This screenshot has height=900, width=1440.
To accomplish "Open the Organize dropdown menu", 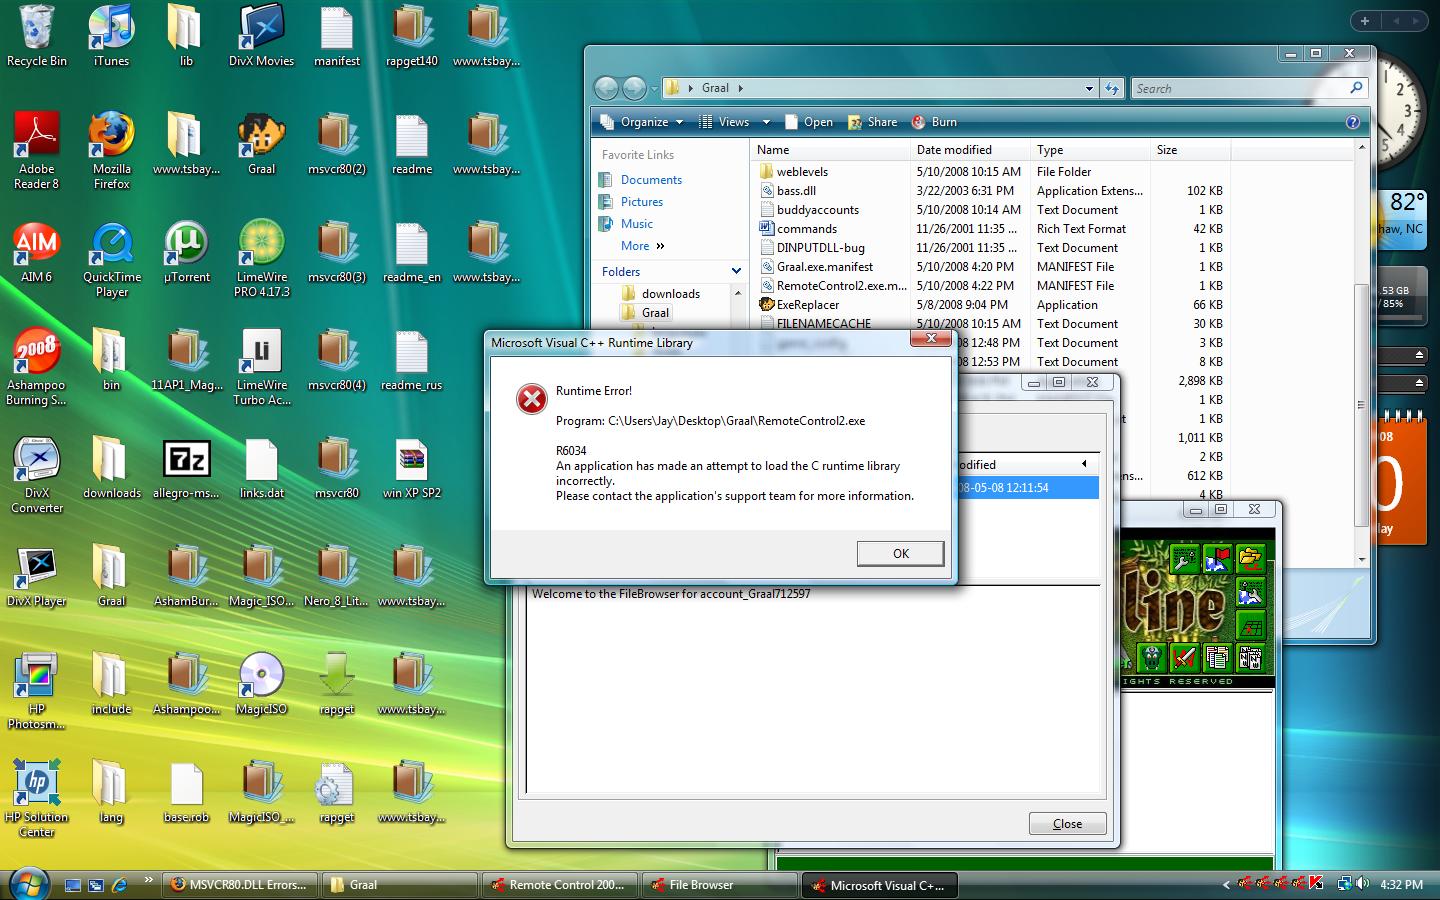I will (x=643, y=122).
